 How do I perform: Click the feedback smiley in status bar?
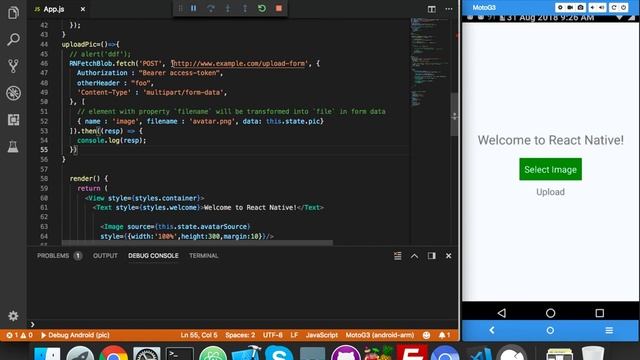click(x=426, y=335)
